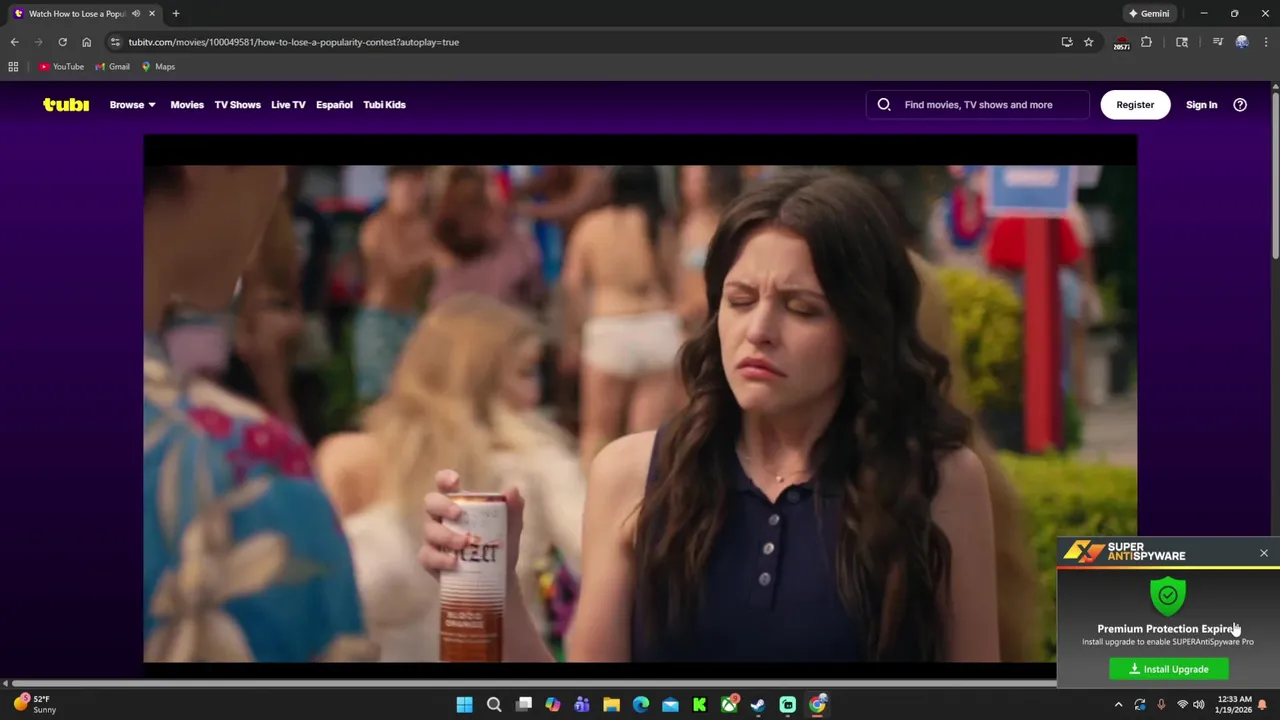This screenshot has width=1280, height=720.
Task: Open the Español section
Action: click(334, 104)
